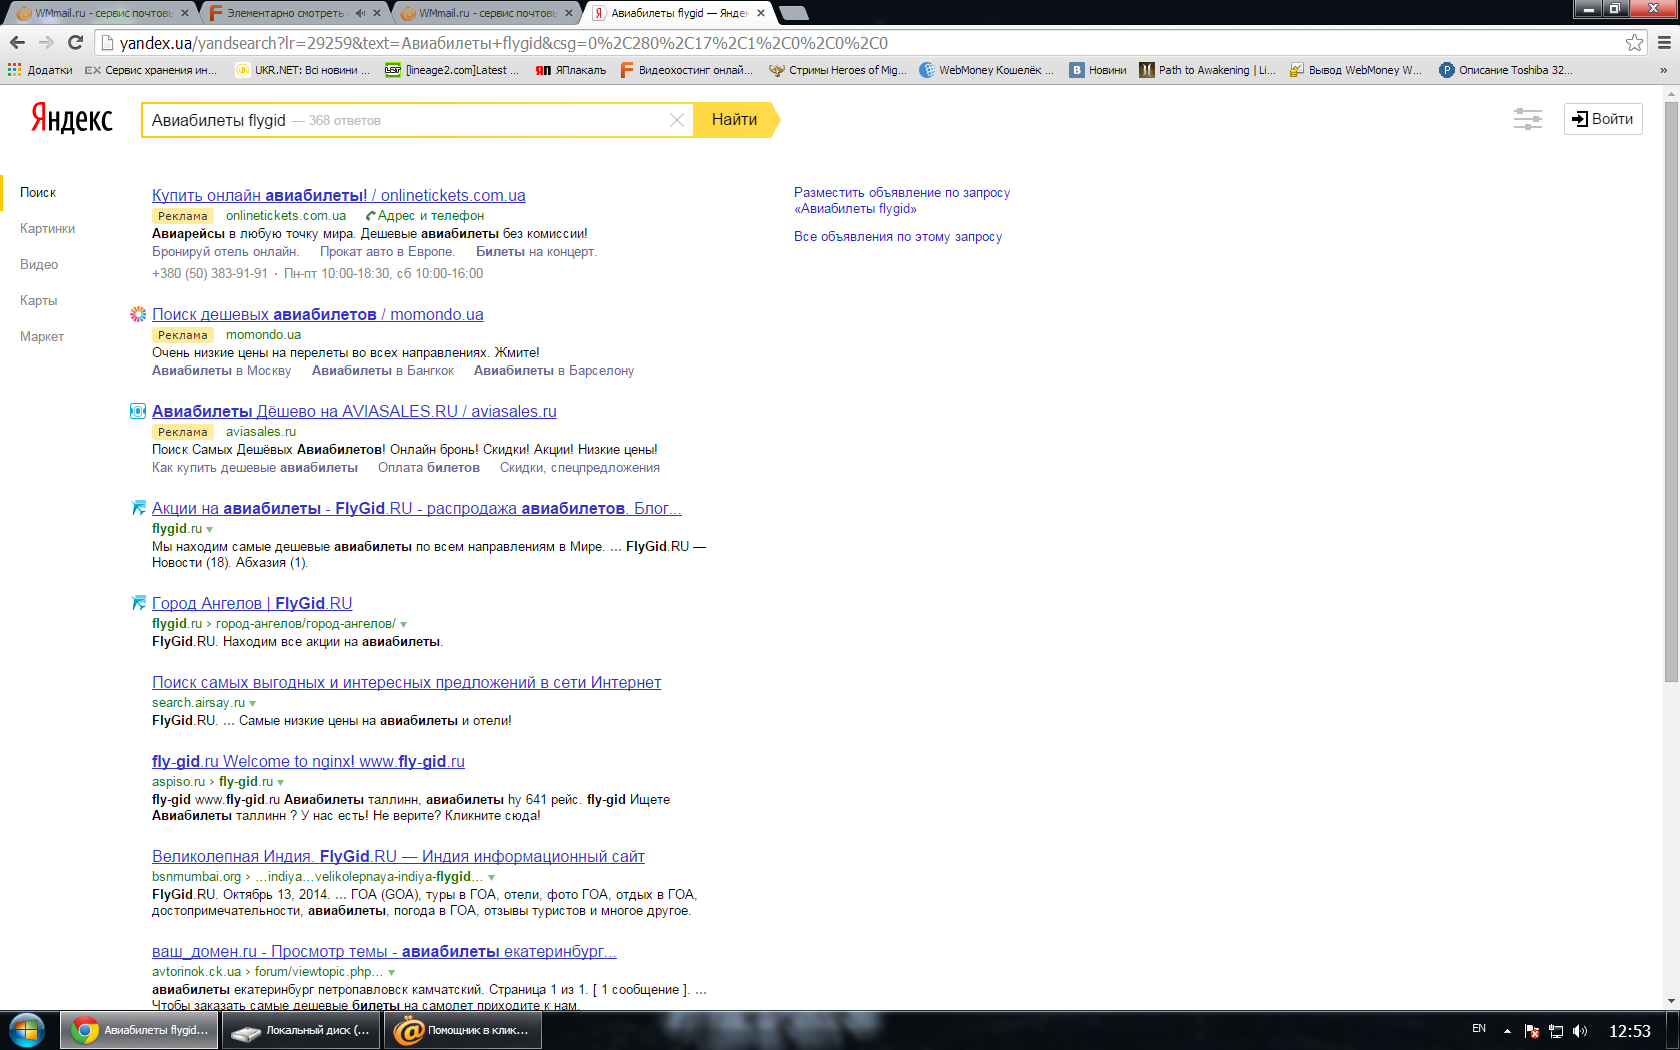
Task: Click the momondo favicon next to result
Action: click(138, 314)
